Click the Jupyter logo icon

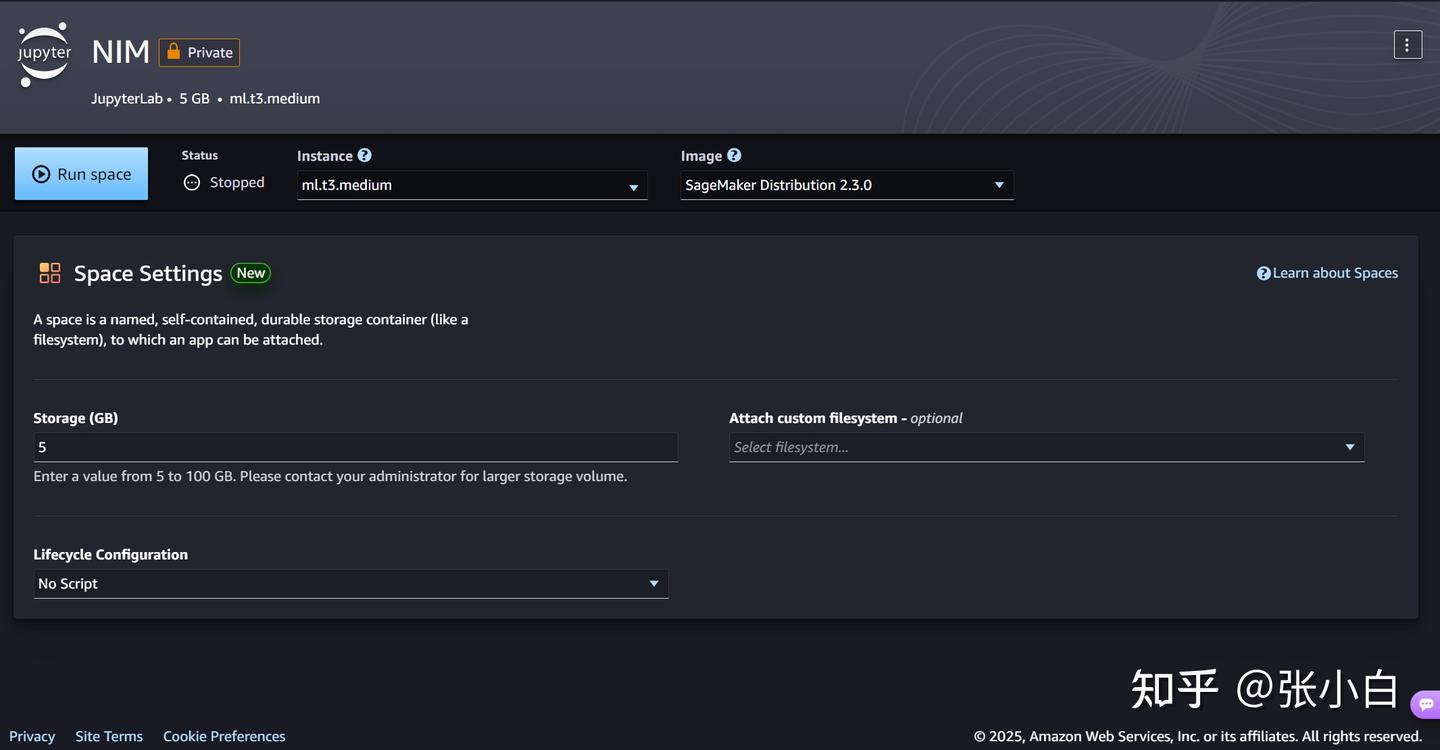pos(45,54)
